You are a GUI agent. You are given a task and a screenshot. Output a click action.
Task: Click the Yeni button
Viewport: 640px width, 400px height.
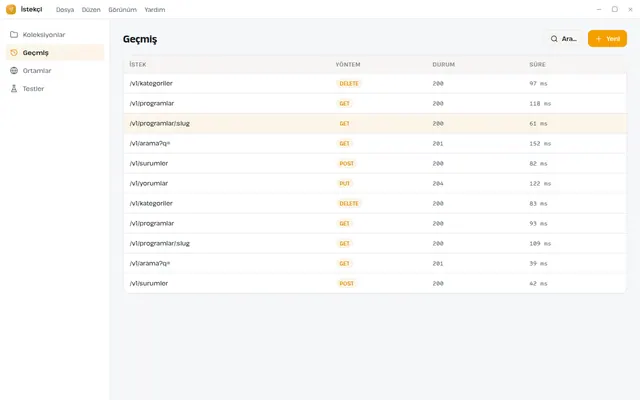coord(607,39)
